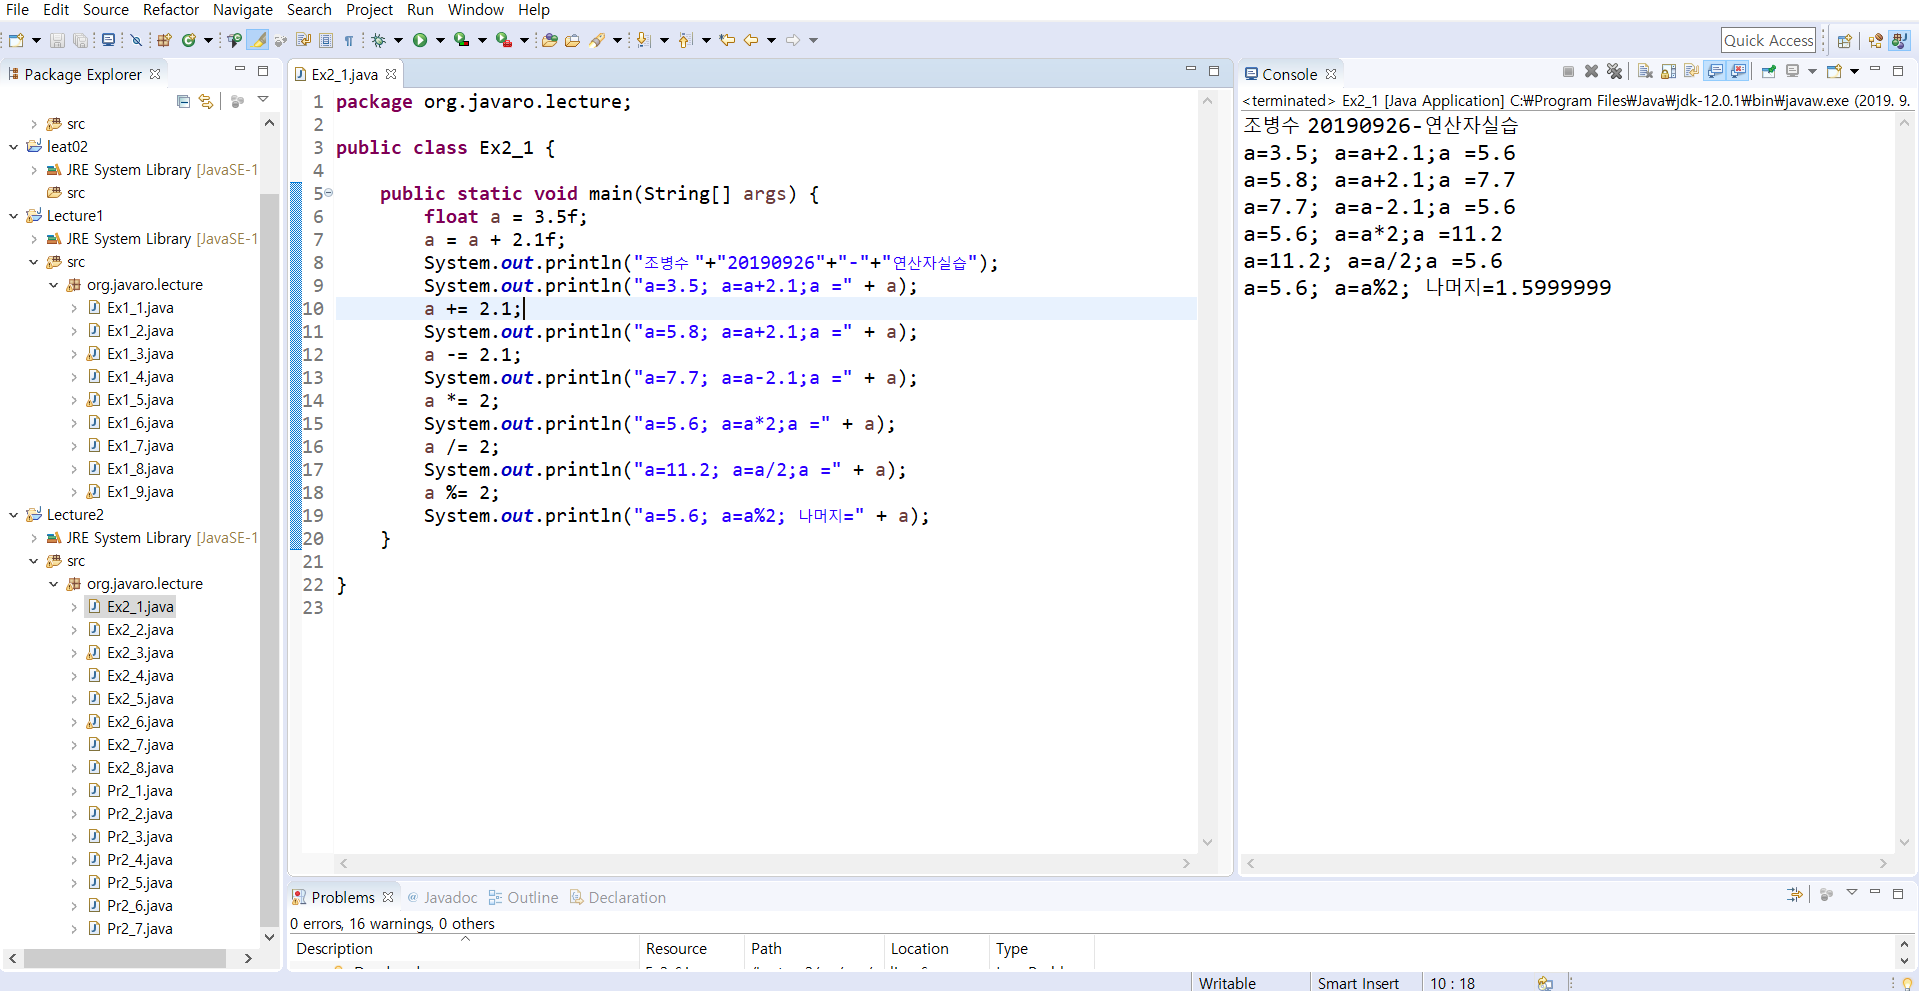1919x991 pixels.
Task: Switch to the Javadoc tab
Action: (442, 897)
